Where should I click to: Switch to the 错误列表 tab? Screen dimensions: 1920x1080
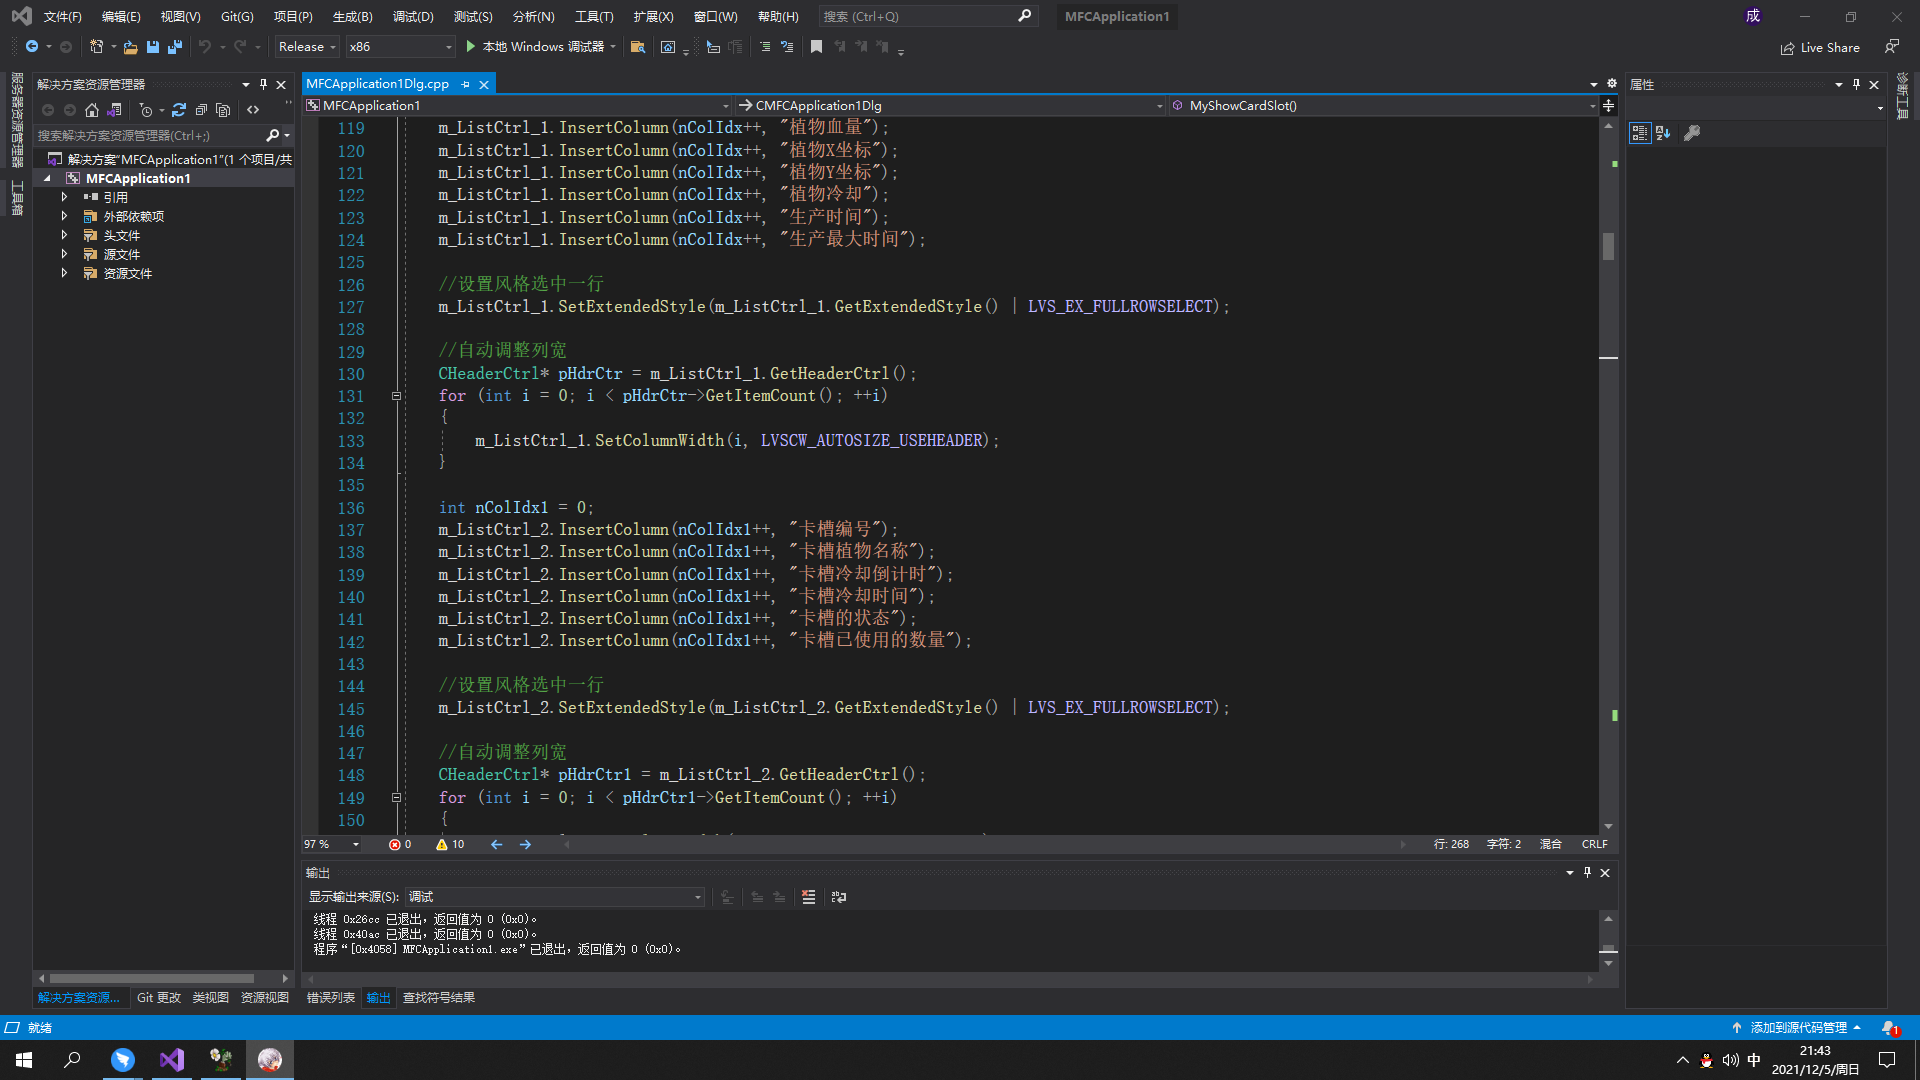coord(330,997)
